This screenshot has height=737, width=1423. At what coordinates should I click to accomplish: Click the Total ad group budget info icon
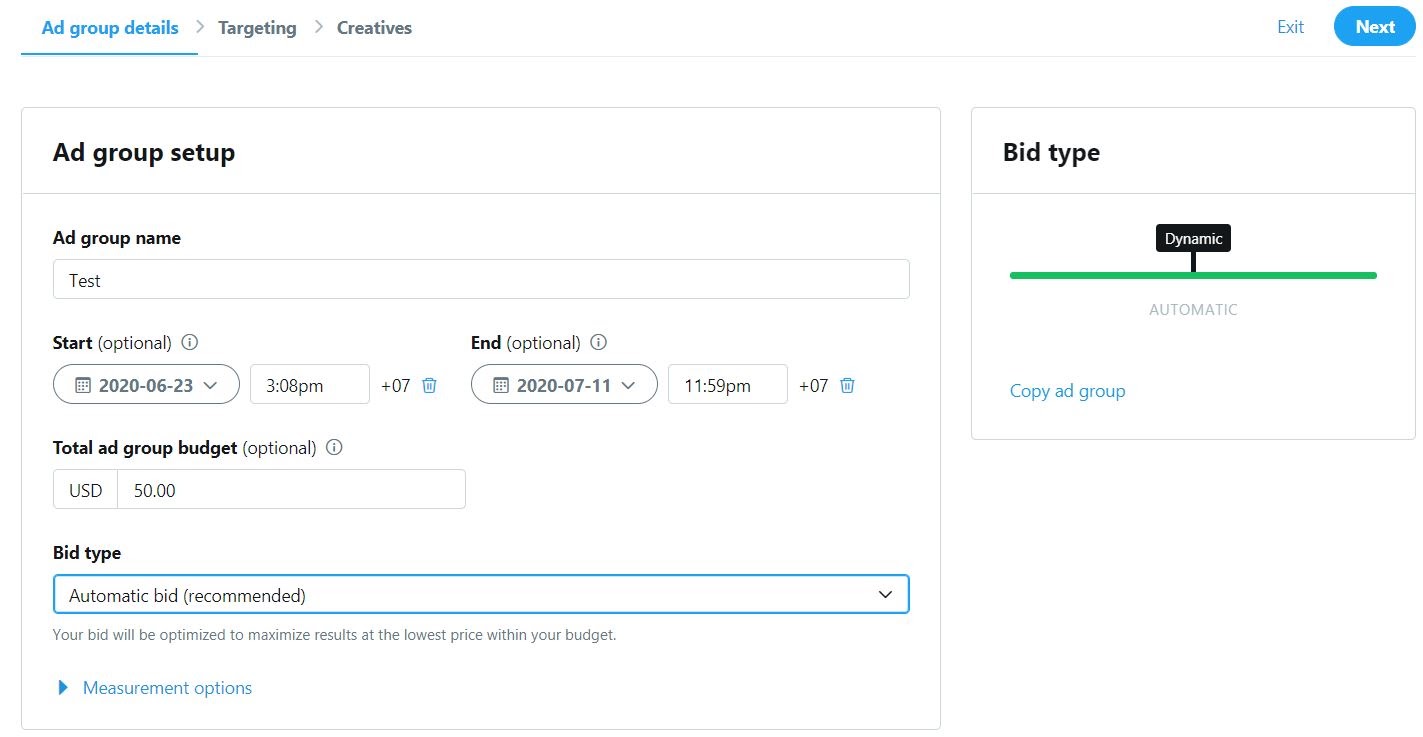click(335, 447)
